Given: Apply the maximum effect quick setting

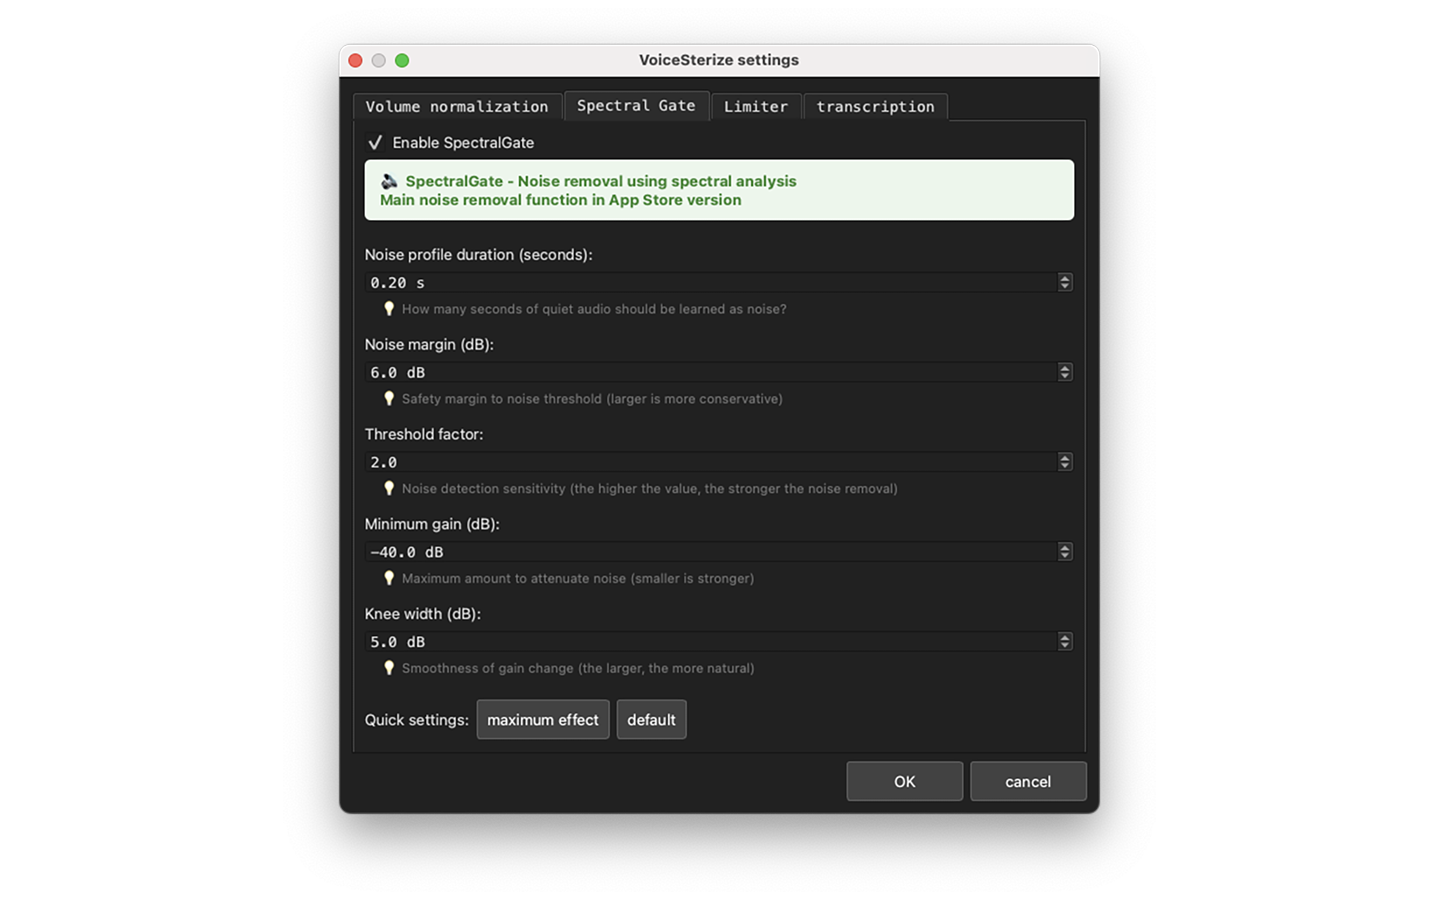Looking at the screenshot, I should coord(542,719).
